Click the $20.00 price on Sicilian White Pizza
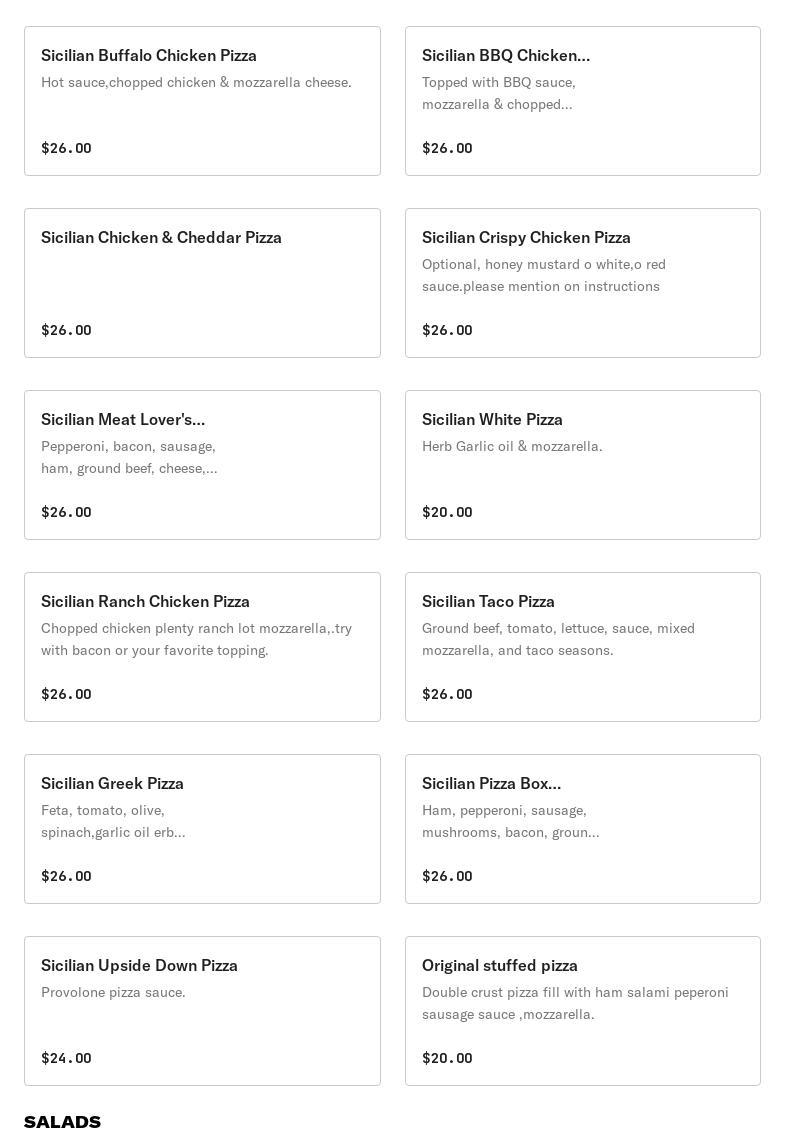785x1138 pixels. [x=447, y=512]
